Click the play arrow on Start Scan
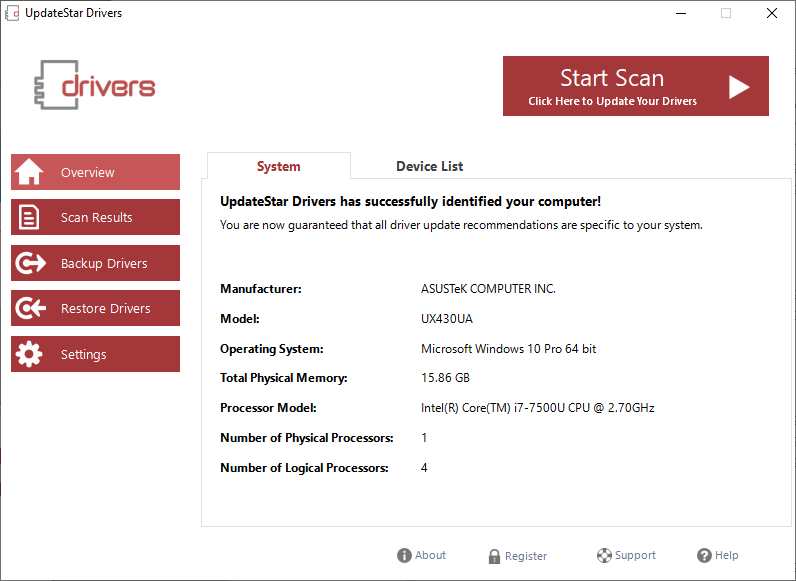The image size is (796, 581). pyautogui.click(x=739, y=87)
